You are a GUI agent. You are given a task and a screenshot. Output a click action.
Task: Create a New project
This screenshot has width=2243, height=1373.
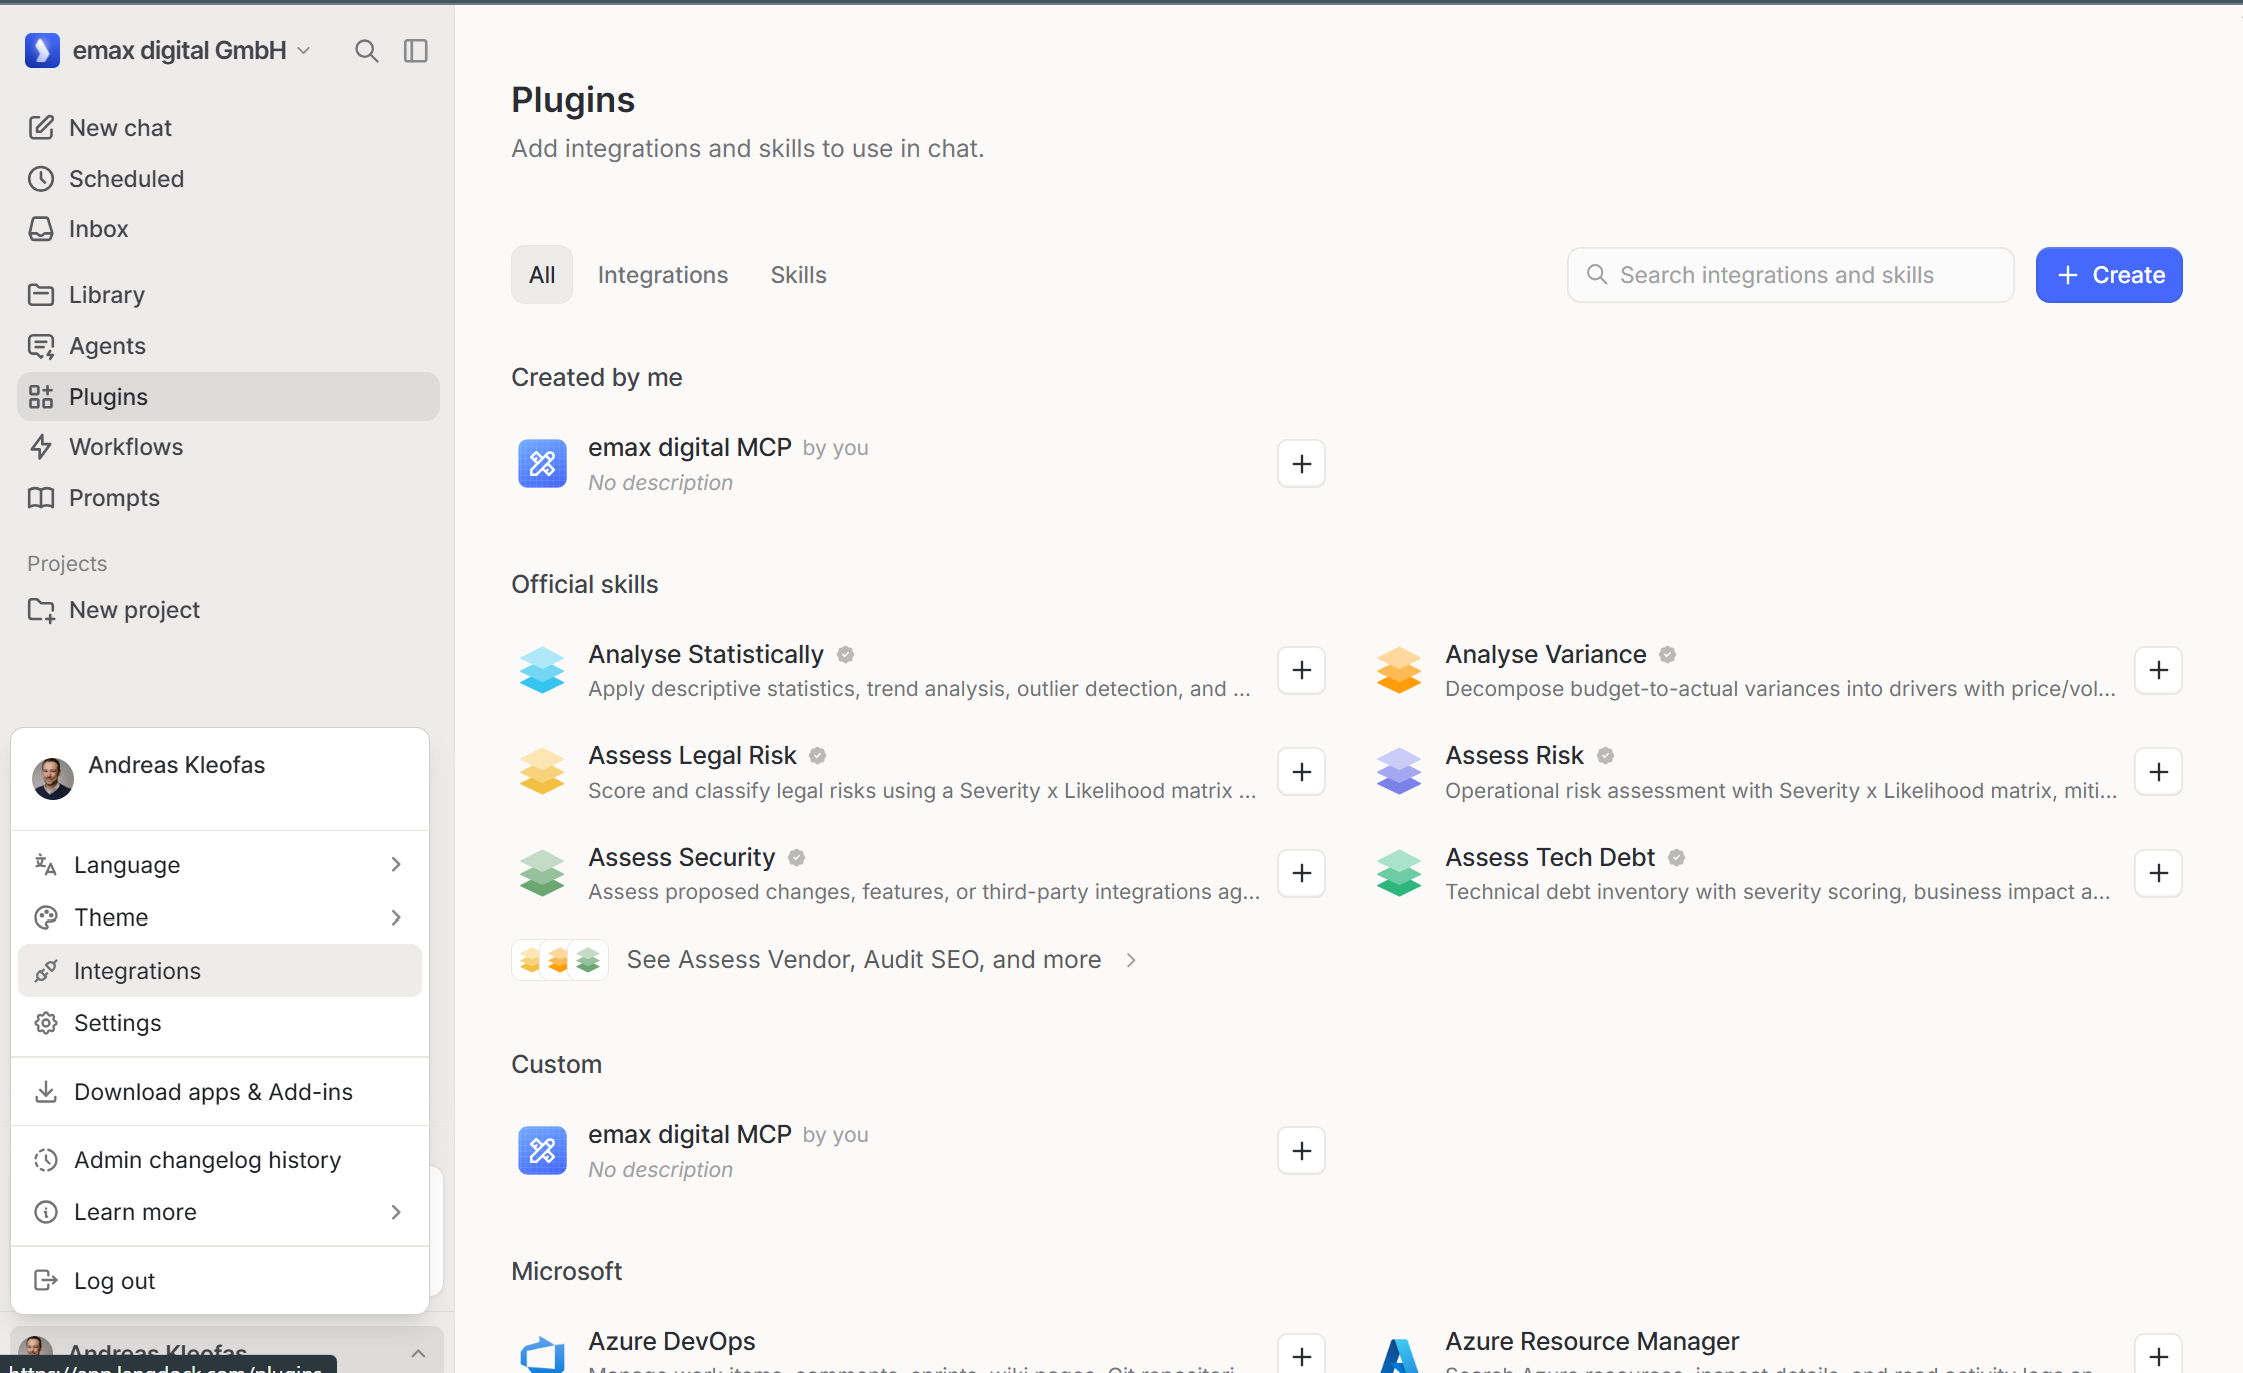(228, 610)
